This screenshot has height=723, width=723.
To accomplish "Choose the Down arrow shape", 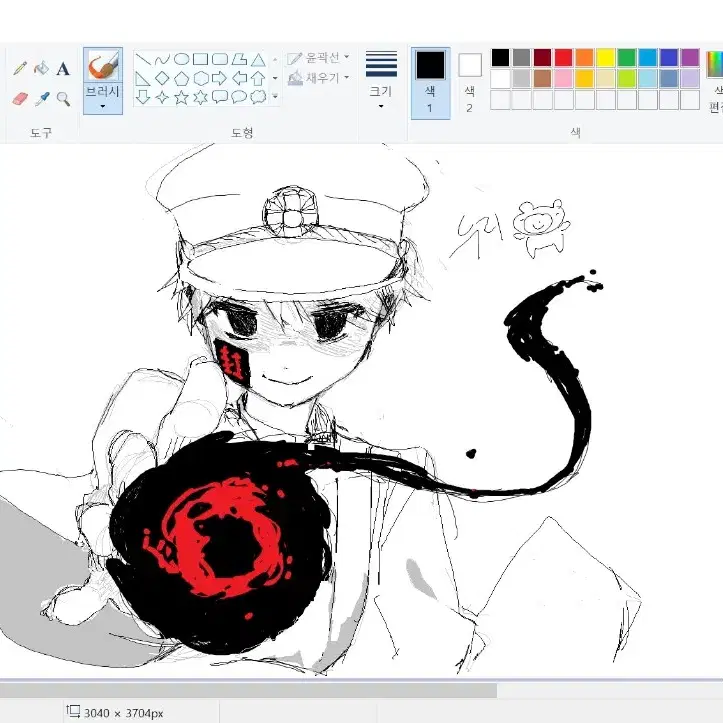I will tap(143, 97).
